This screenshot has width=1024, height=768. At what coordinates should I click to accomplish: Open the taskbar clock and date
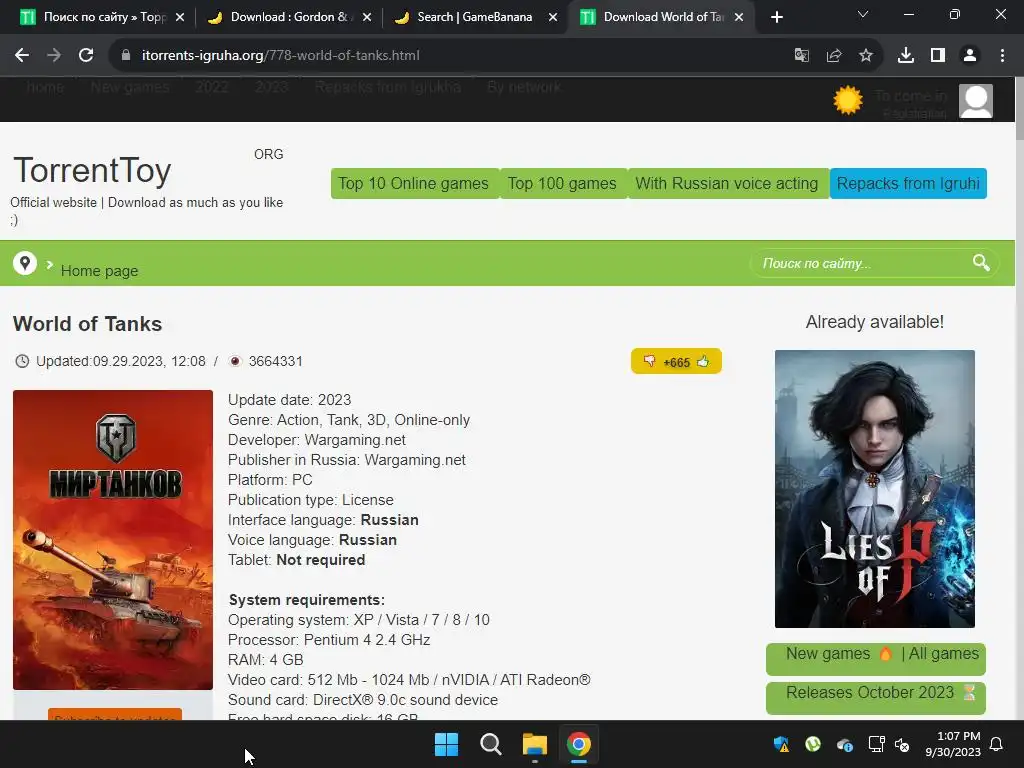pyautogui.click(x=953, y=744)
